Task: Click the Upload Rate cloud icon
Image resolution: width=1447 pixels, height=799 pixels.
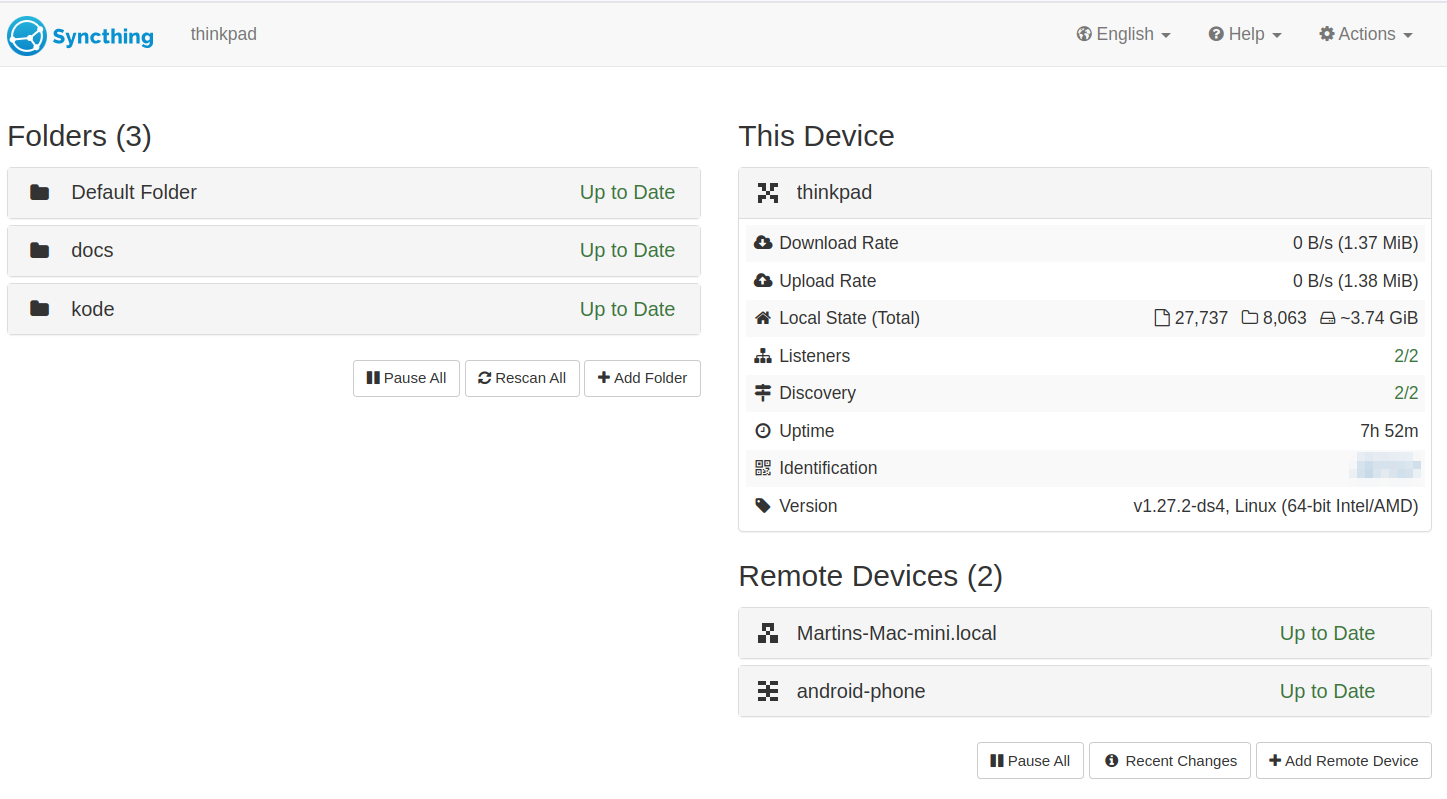Action: click(x=763, y=281)
